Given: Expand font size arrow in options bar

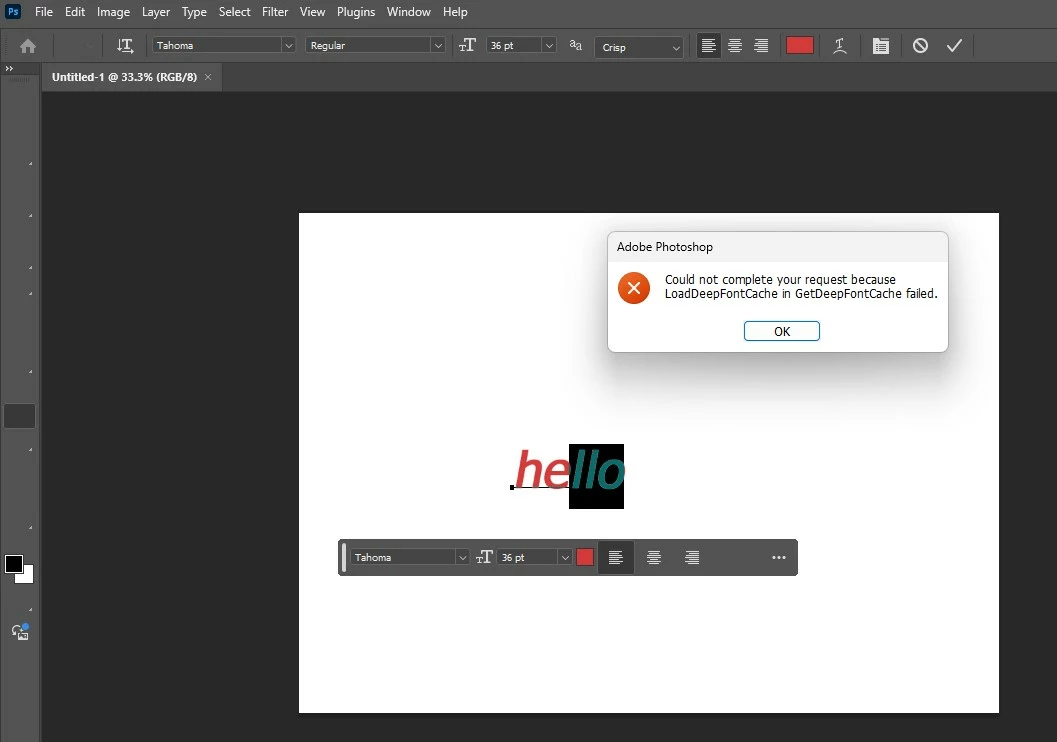Looking at the screenshot, I should pyautogui.click(x=549, y=45).
